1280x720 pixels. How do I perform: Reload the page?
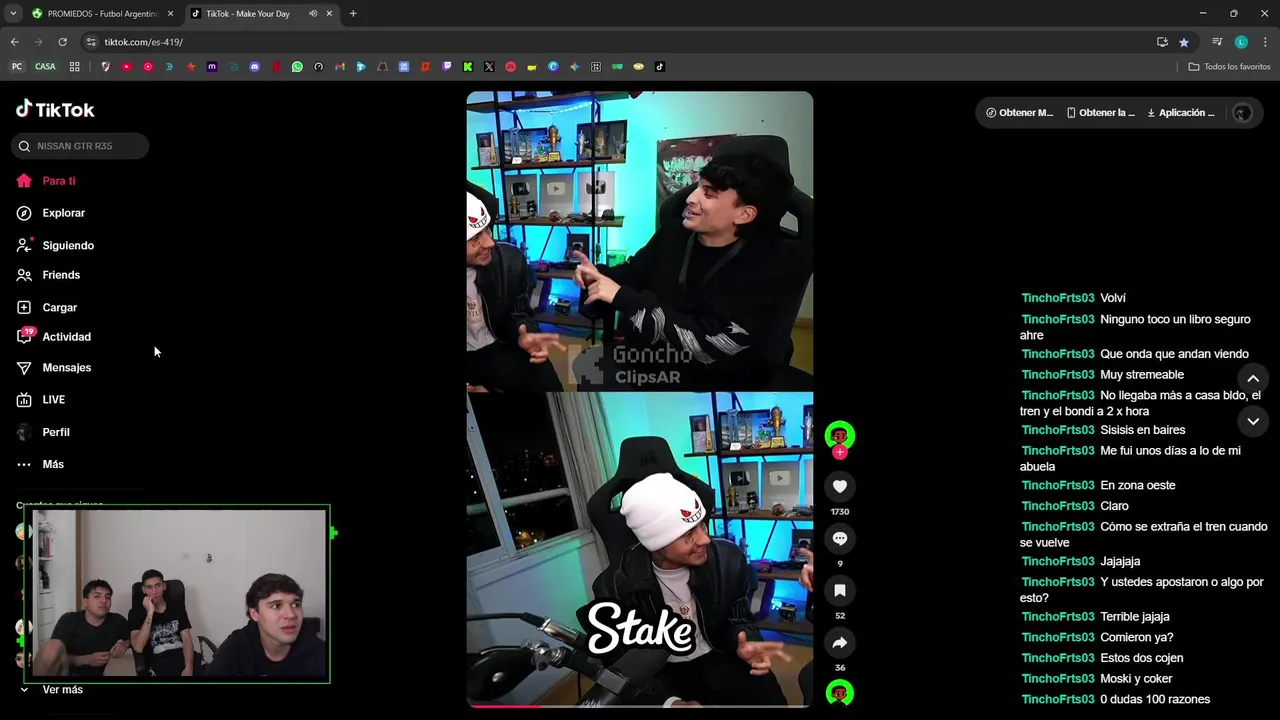click(x=62, y=42)
